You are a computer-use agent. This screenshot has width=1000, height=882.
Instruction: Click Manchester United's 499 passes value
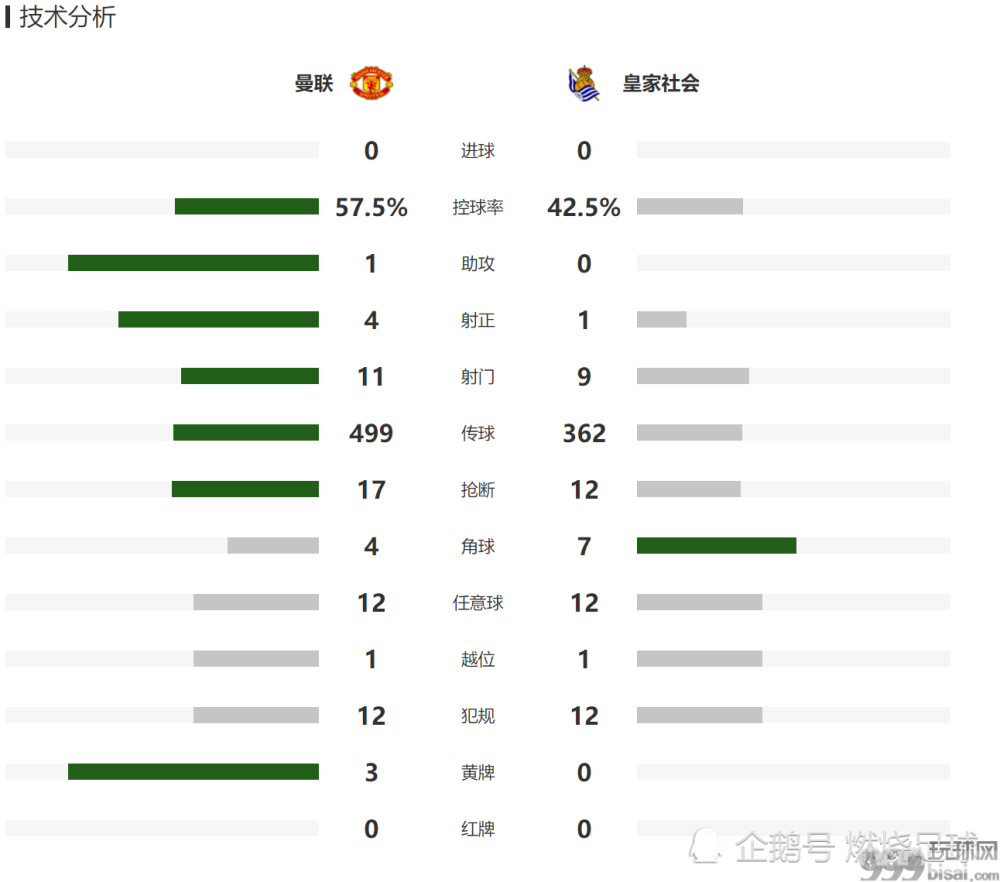point(371,434)
